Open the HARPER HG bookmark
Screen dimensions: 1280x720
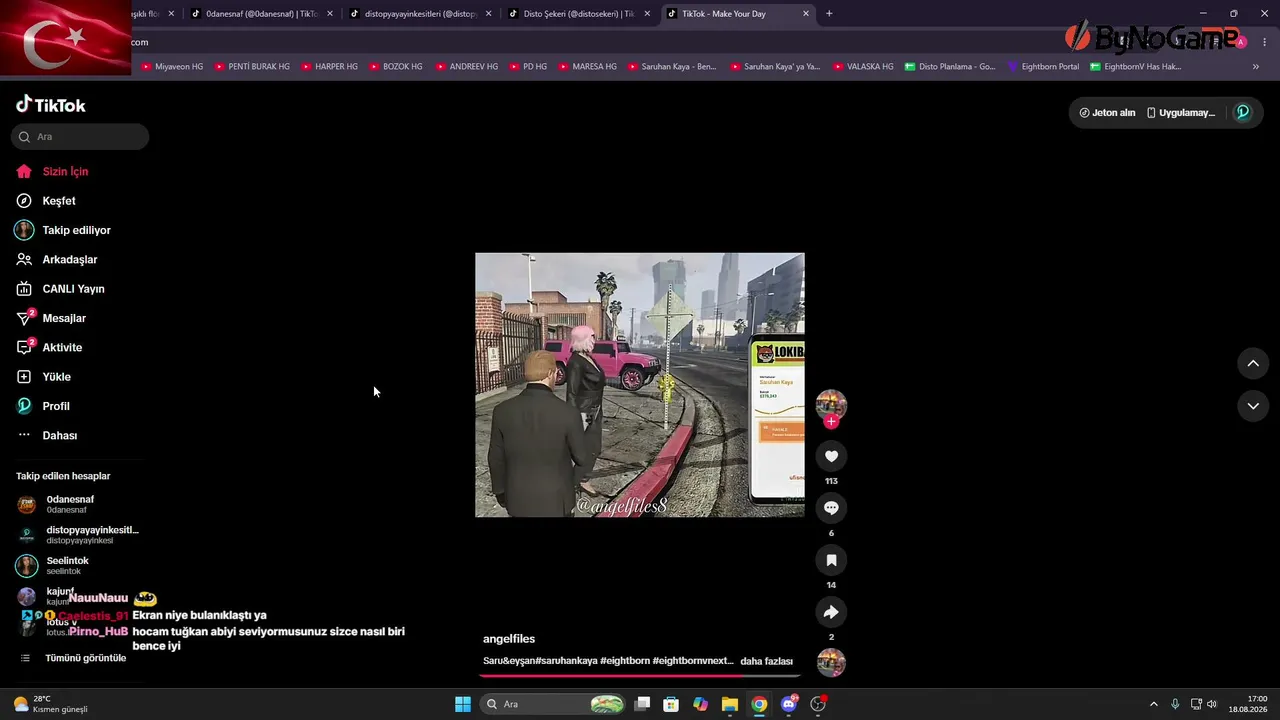pyautogui.click(x=328, y=67)
